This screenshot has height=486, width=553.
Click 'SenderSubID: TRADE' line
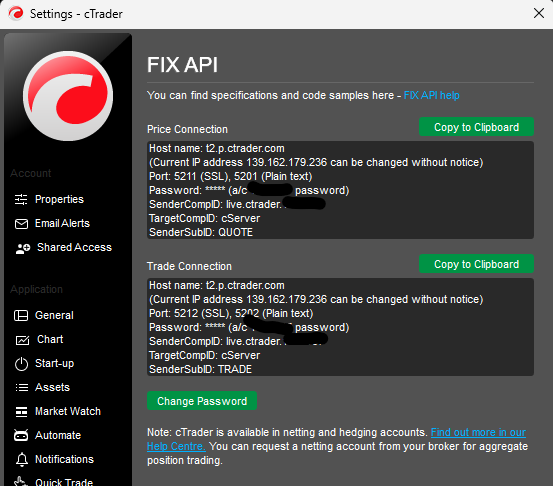tap(200, 369)
